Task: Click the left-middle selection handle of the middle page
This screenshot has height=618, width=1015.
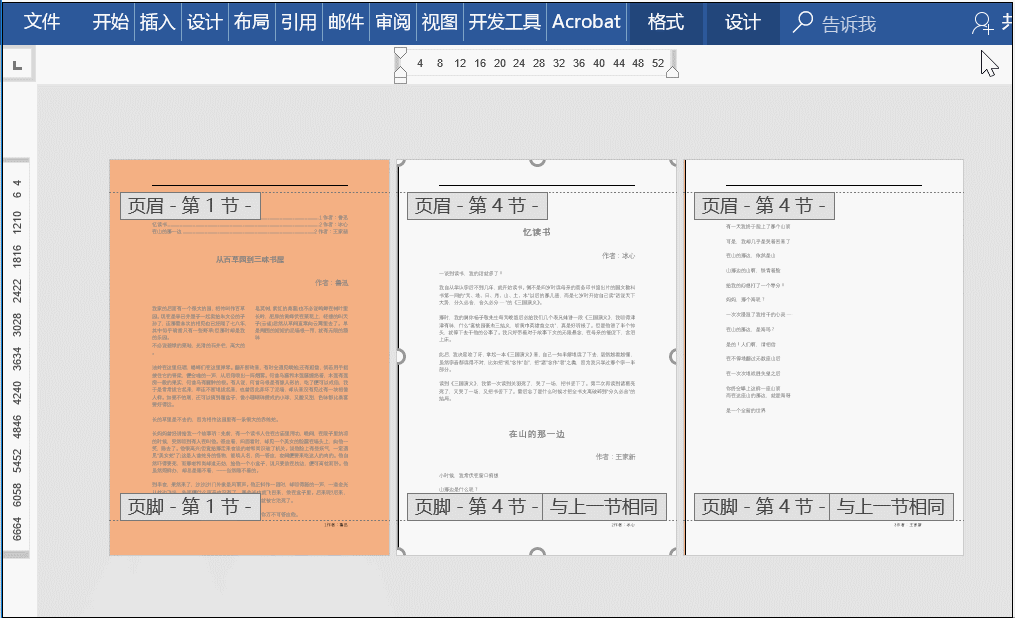Action: click(x=400, y=357)
